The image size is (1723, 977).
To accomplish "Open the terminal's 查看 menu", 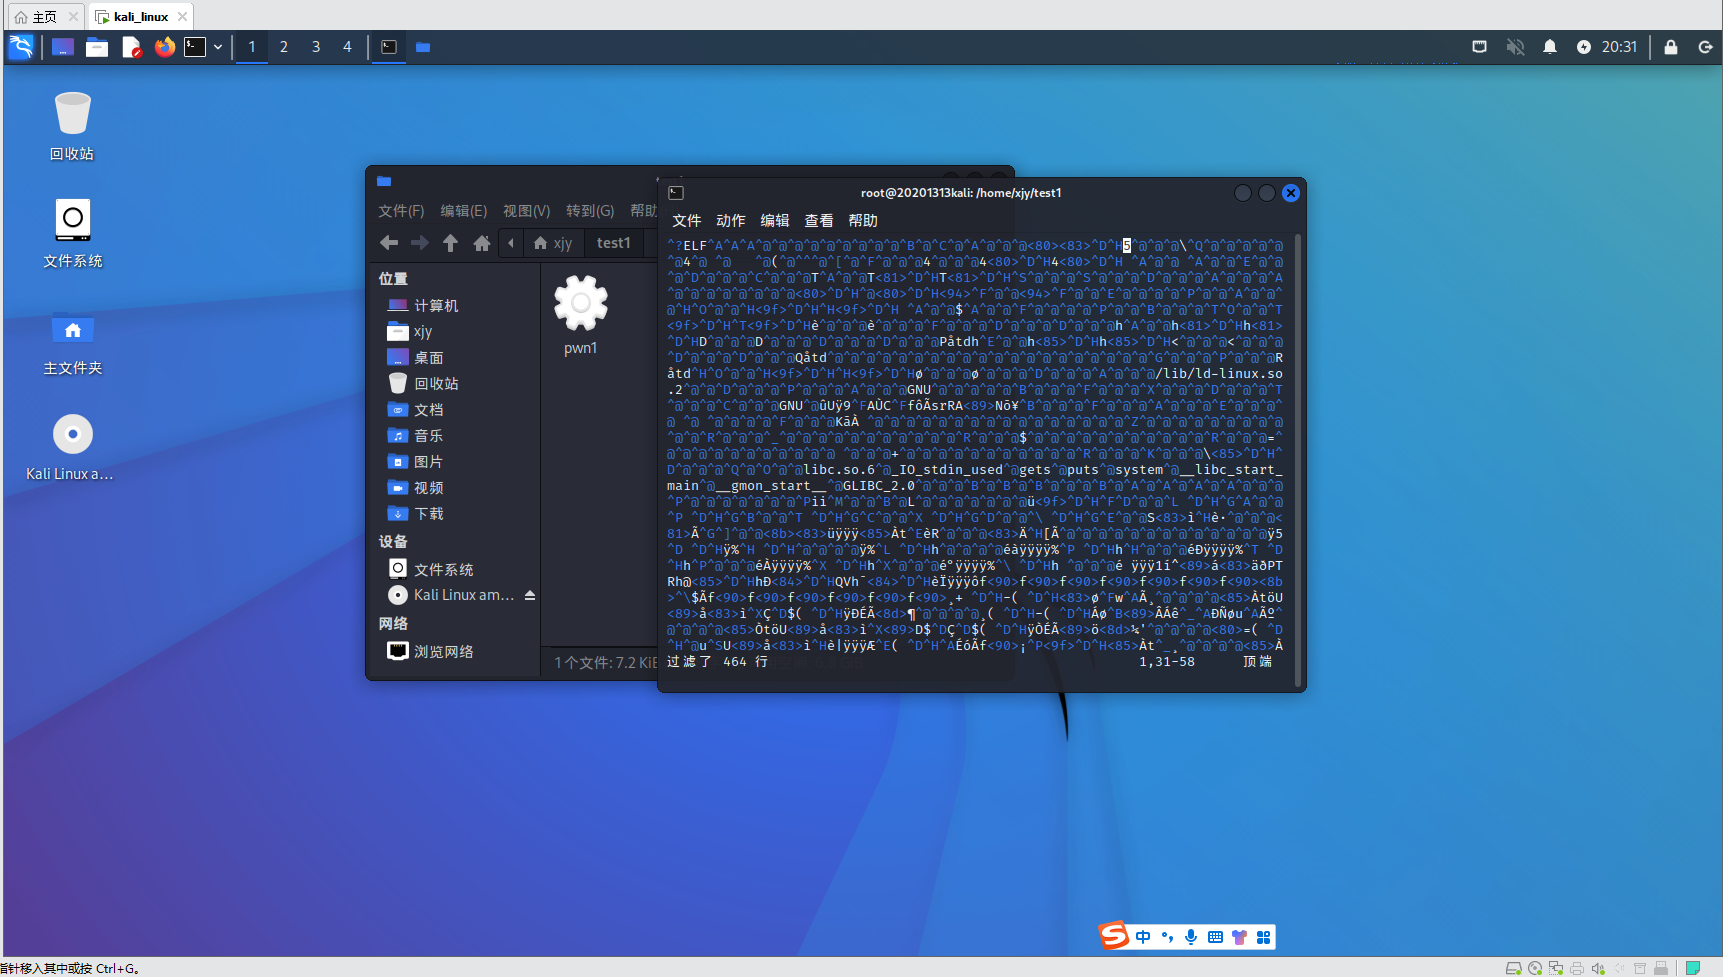I will click(x=819, y=221).
